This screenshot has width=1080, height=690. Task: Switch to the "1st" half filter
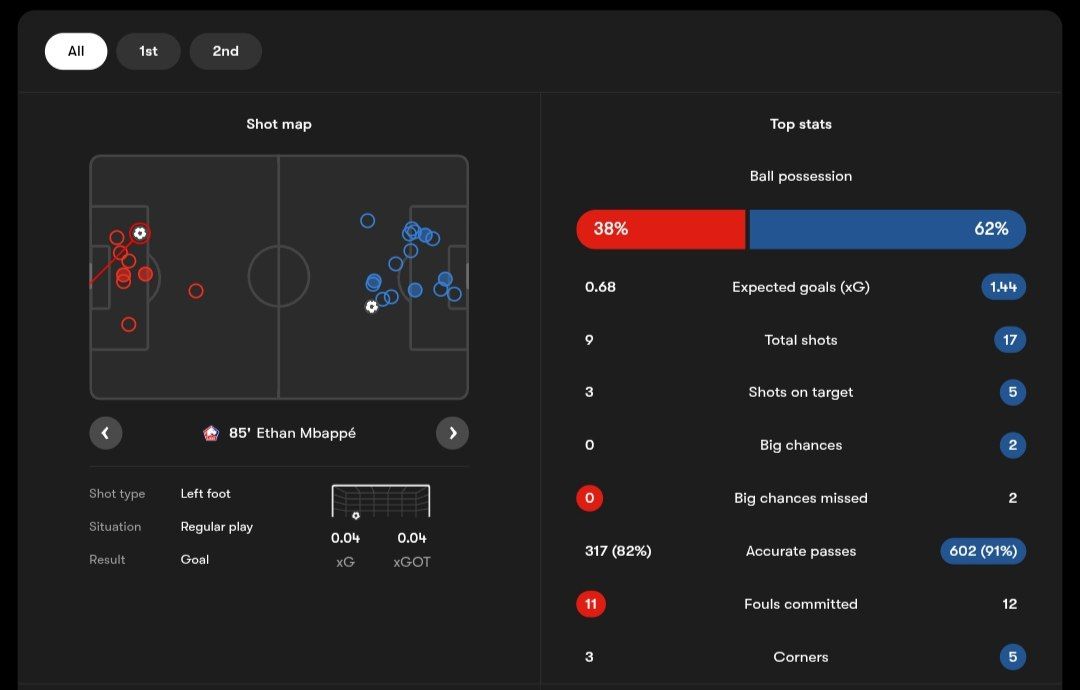[x=148, y=51]
